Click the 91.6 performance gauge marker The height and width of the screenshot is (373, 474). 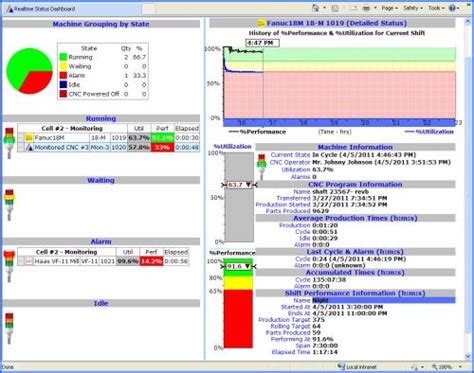click(x=238, y=266)
